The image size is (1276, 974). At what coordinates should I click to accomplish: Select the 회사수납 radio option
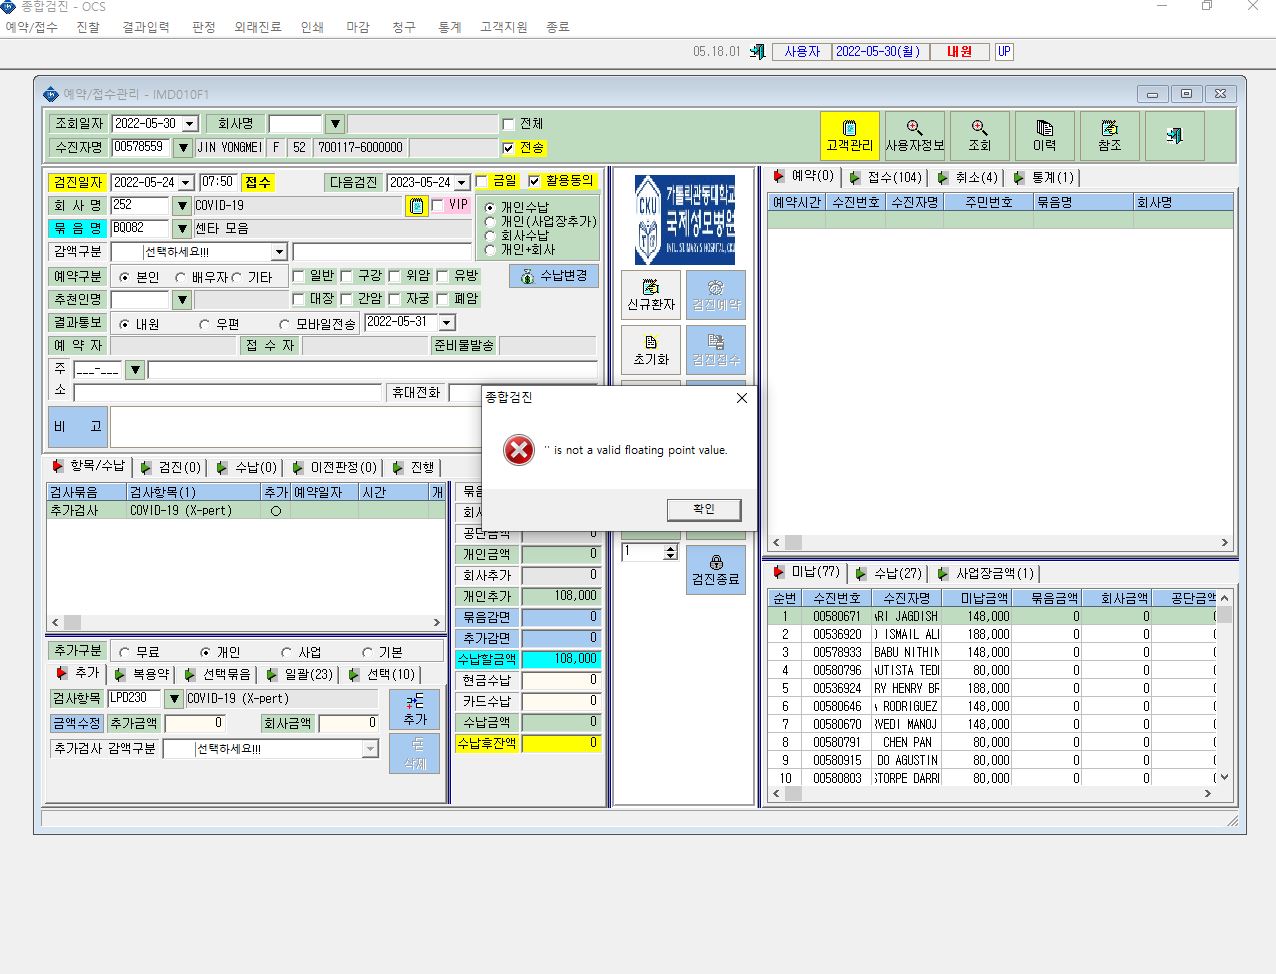(490, 236)
